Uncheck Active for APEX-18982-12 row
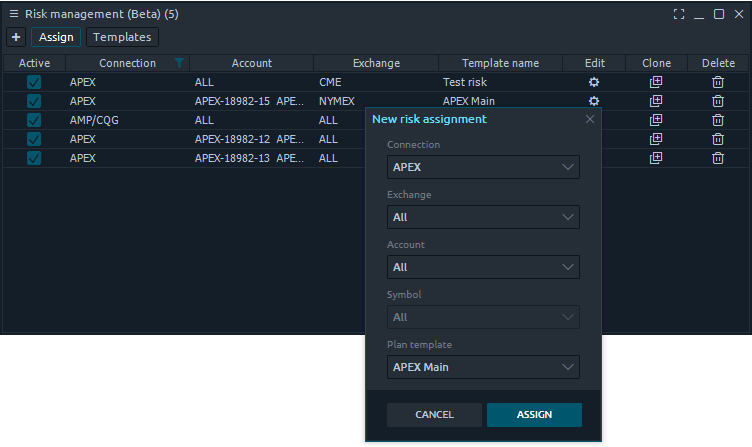The height and width of the screenshot is (447, 752). (34, 139)
